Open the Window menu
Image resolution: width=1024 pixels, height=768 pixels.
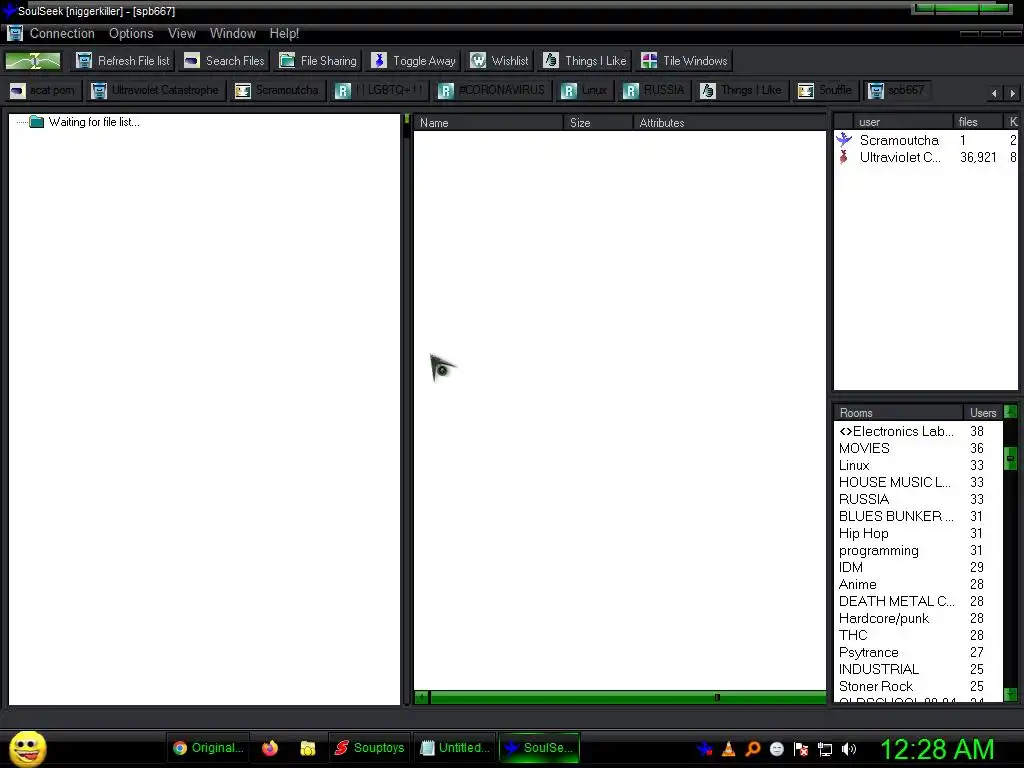232,33
